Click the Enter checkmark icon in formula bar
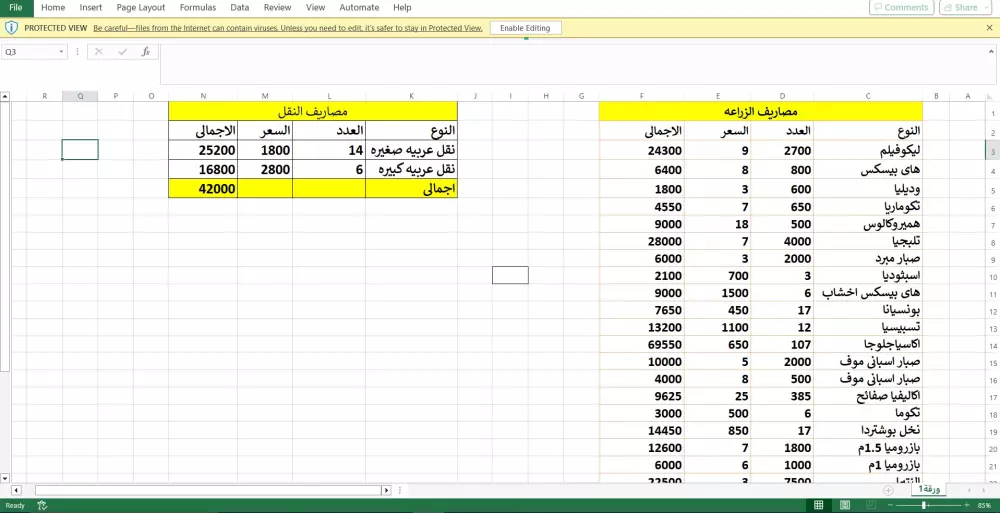The height and width of the screenshot is (513, 1000). point(122,52)
